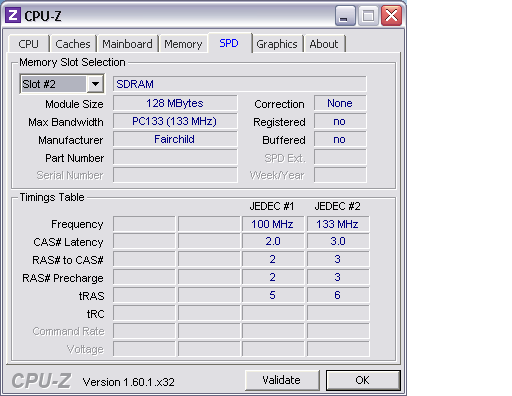Click the Validate button
The width and height of the screenshot is (512, 396).
[282, 380]
